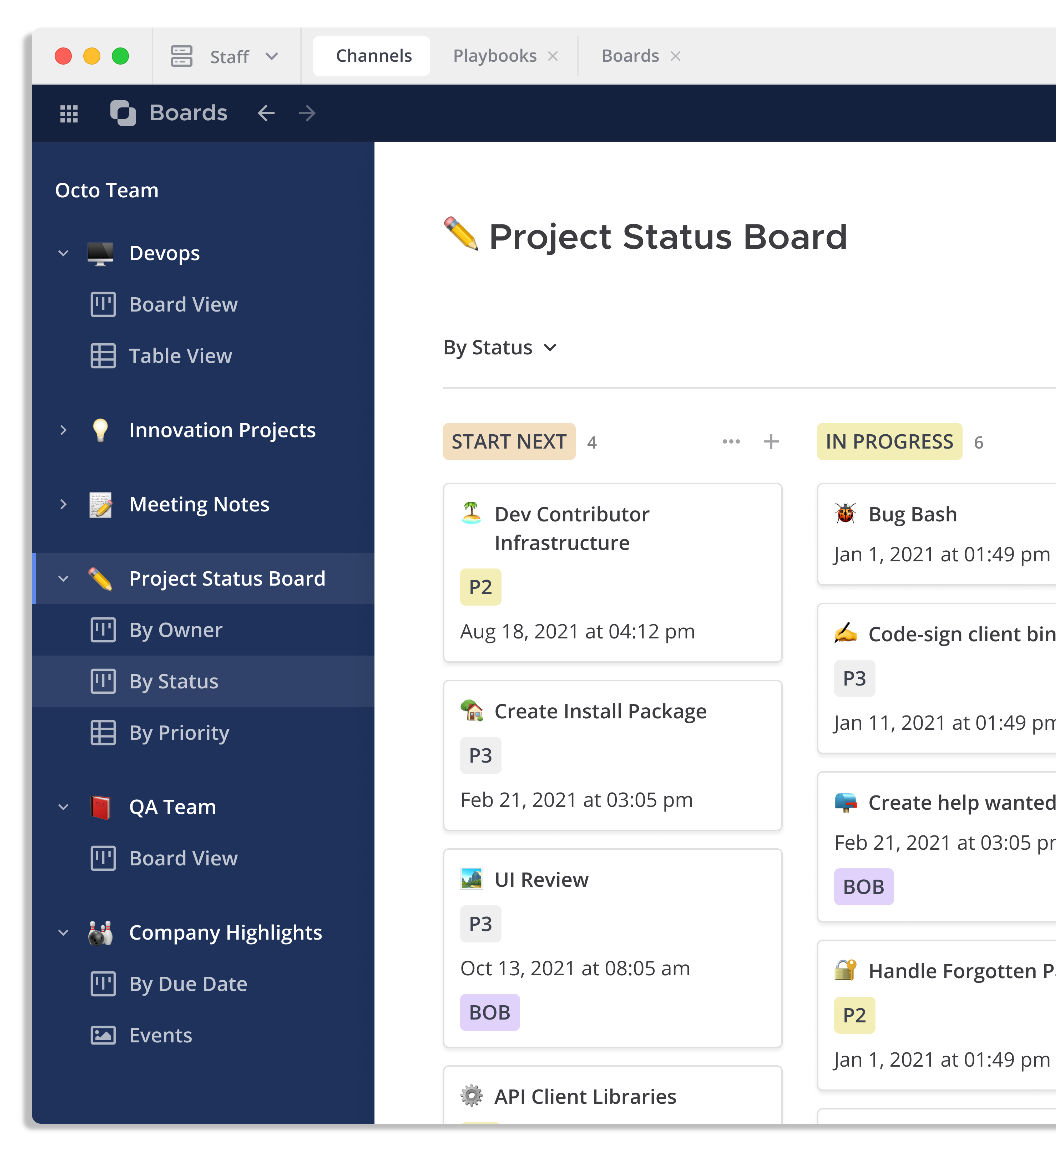Open START NEXT column options menu
This screenshot has height=1151, width=1056.
[731, 442]
